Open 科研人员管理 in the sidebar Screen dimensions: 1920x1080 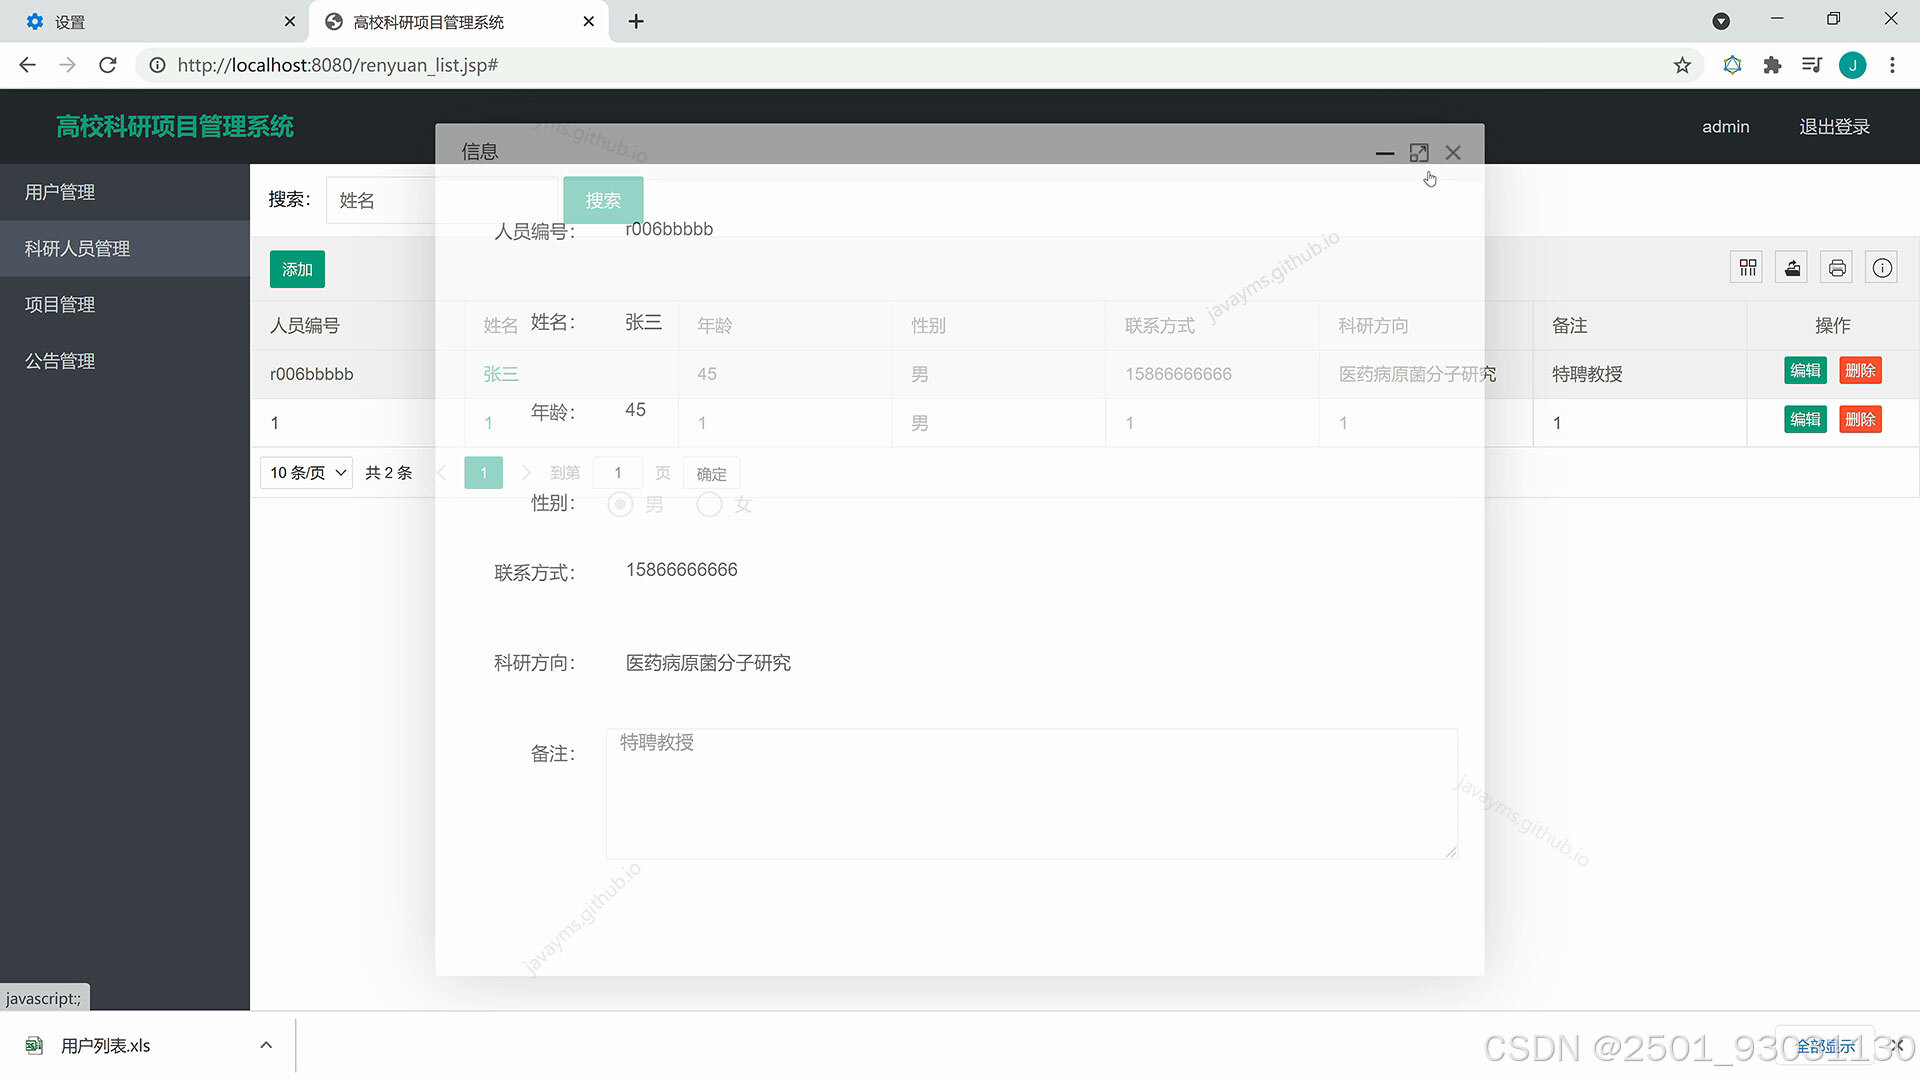tap(125, 248)
